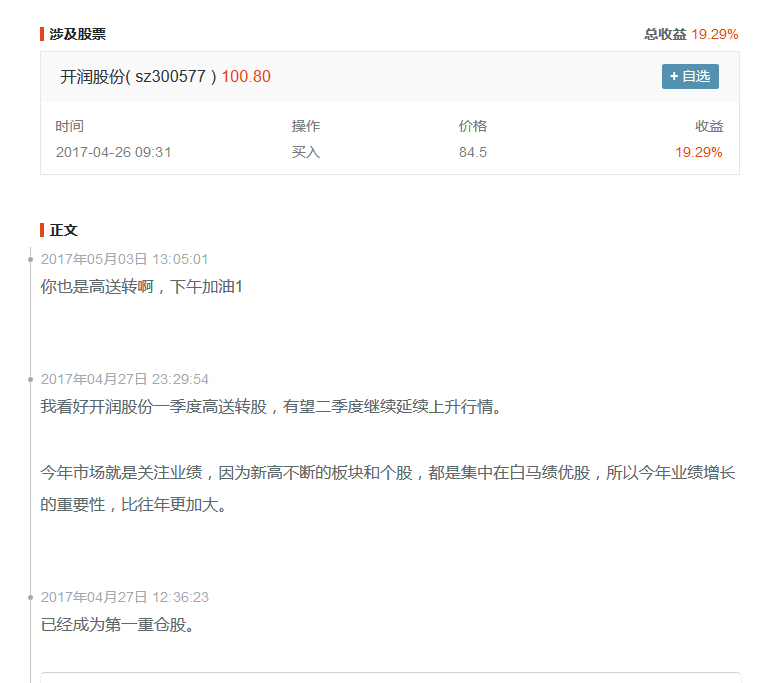
Task: Click the 买入 operation cell
Action: (306, 152)
